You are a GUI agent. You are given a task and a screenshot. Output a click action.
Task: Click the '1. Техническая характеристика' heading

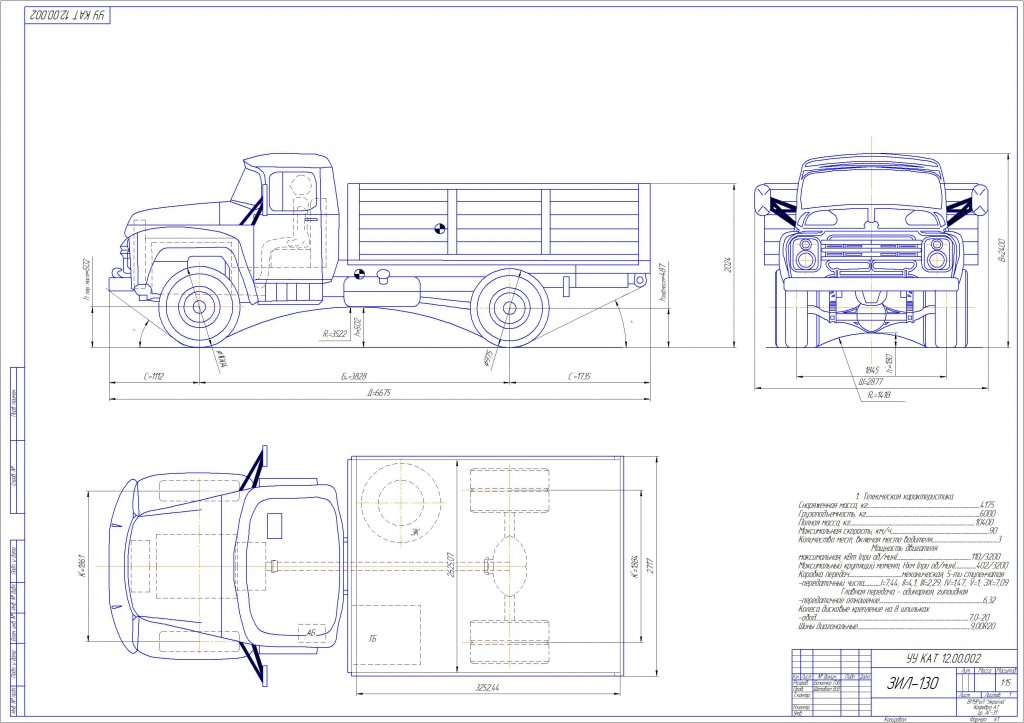tap(904, 496)
